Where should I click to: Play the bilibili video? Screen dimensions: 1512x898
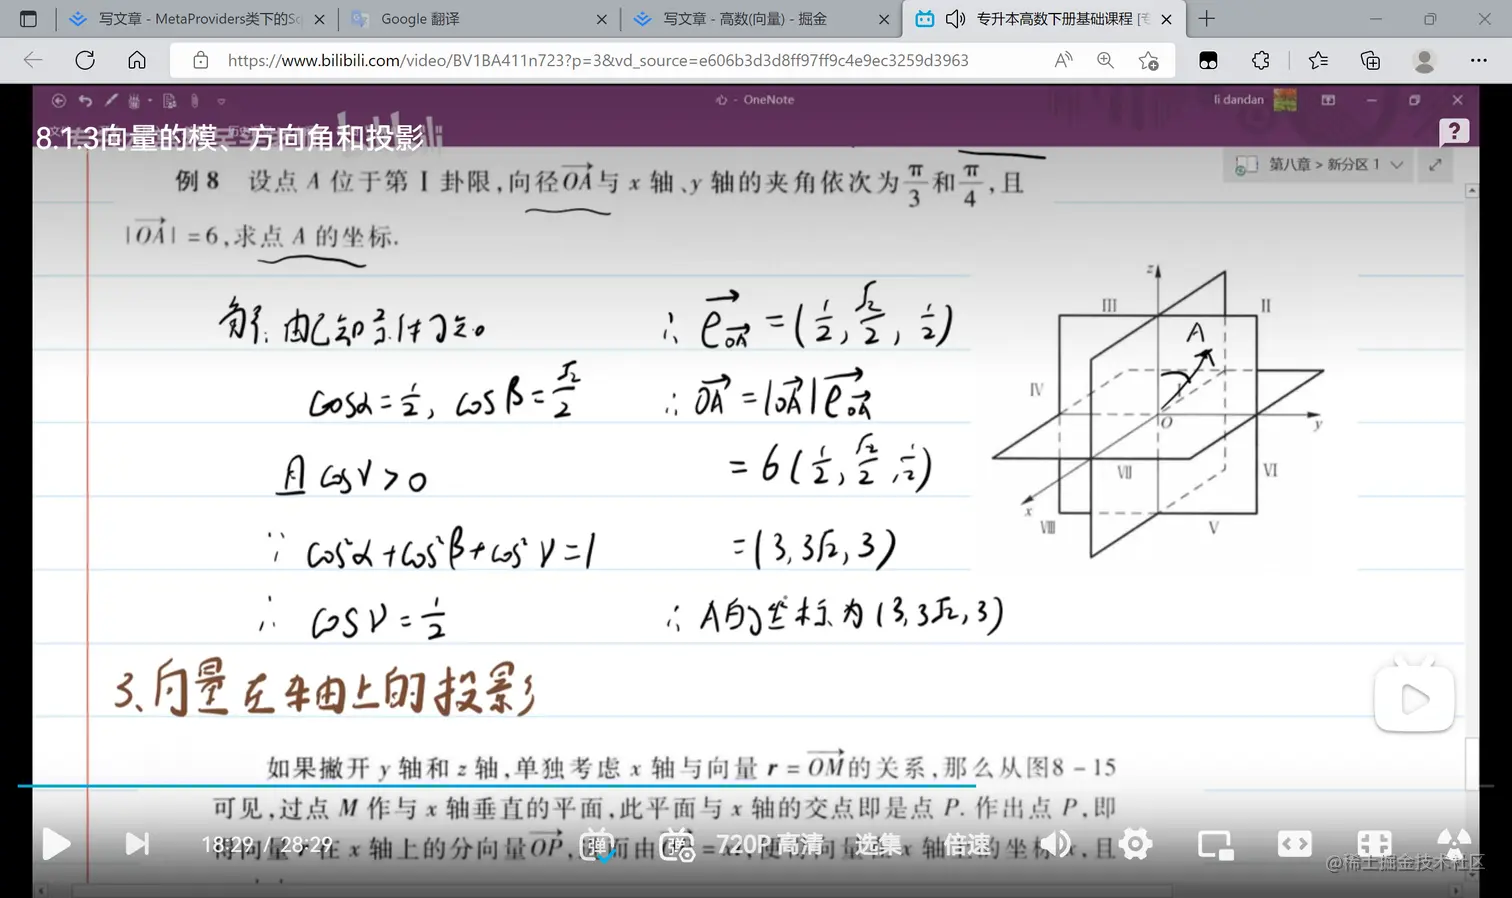point(56,844)
